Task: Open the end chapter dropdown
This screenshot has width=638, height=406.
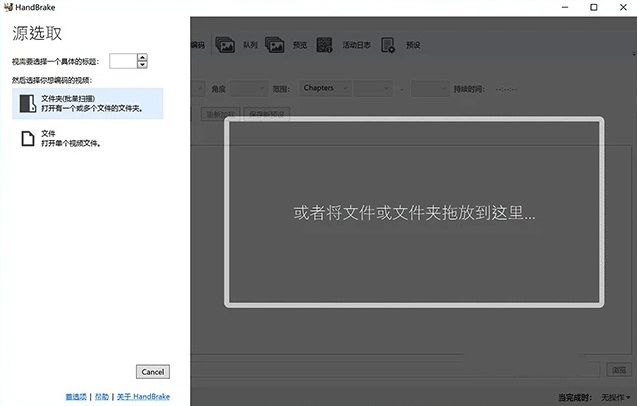Action: 430,88
